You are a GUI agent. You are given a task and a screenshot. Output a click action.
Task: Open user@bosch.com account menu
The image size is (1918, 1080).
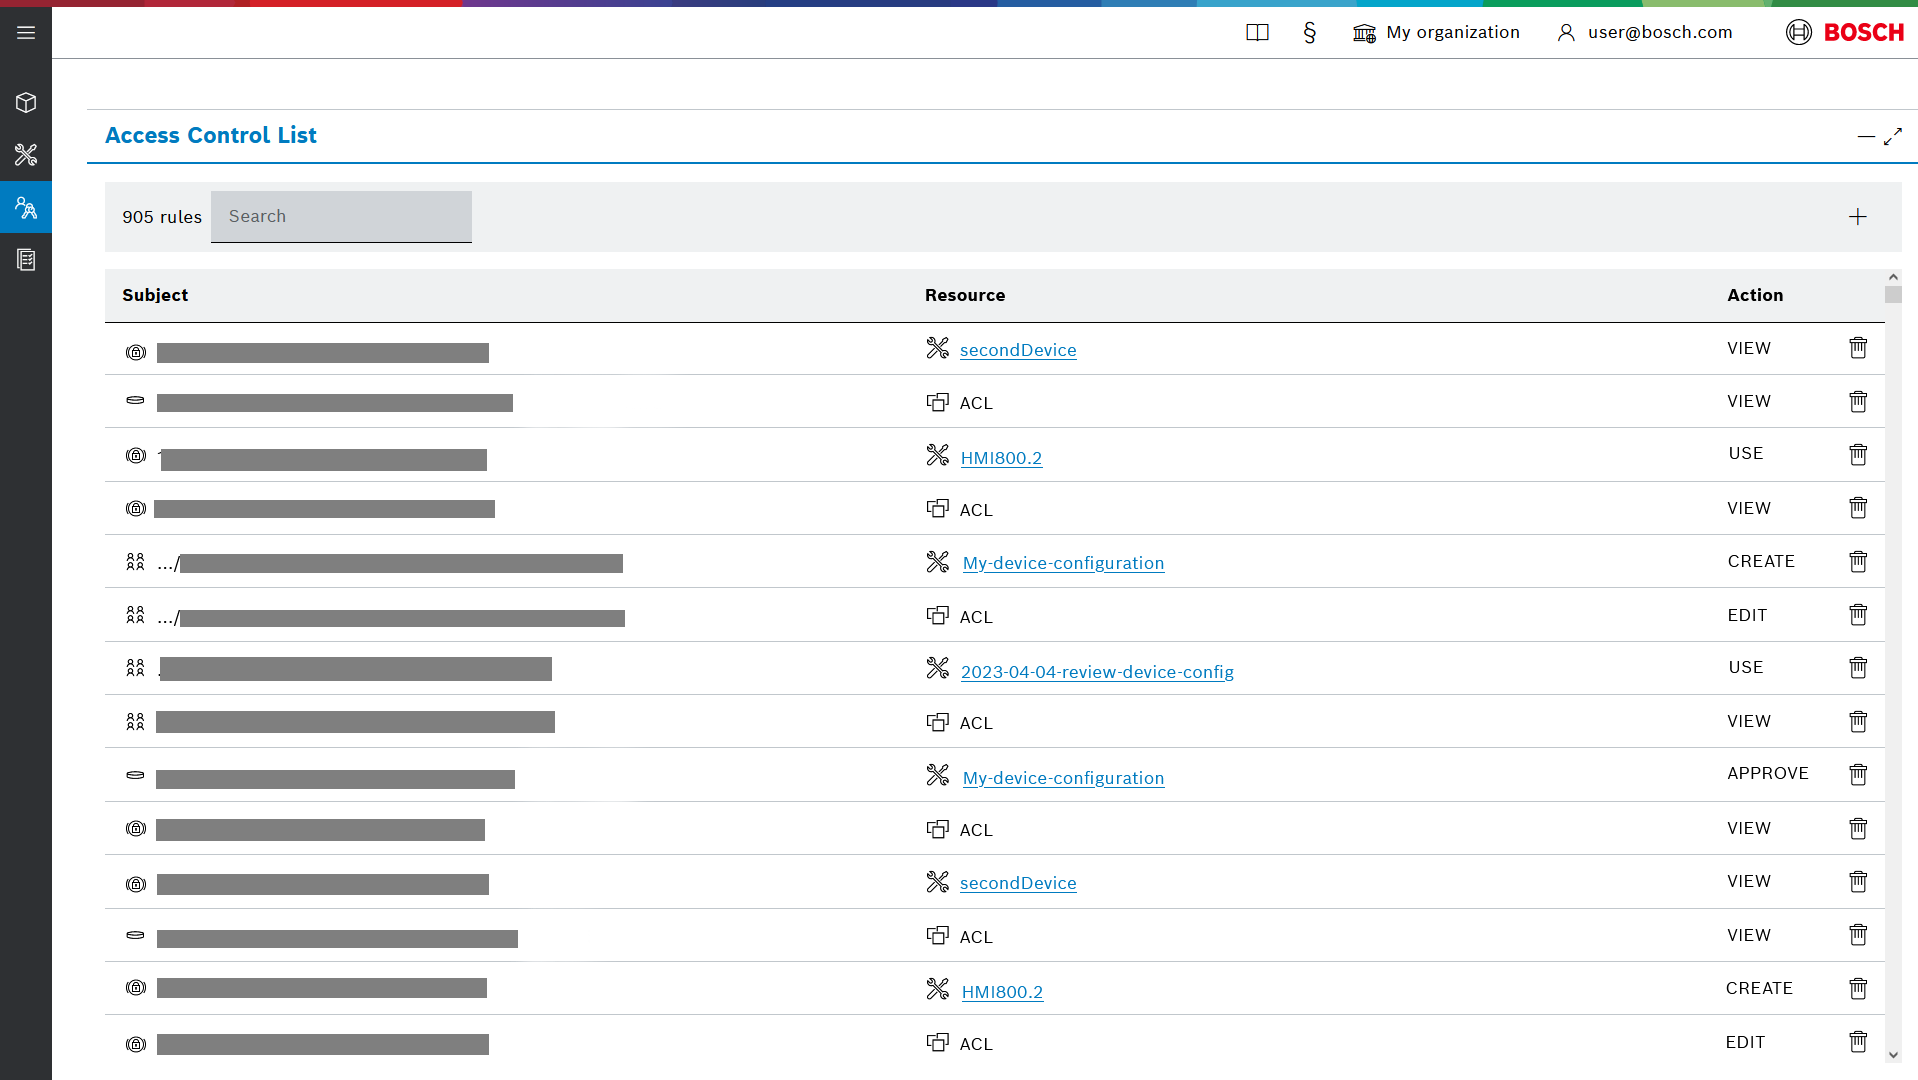coord(1645,33)
